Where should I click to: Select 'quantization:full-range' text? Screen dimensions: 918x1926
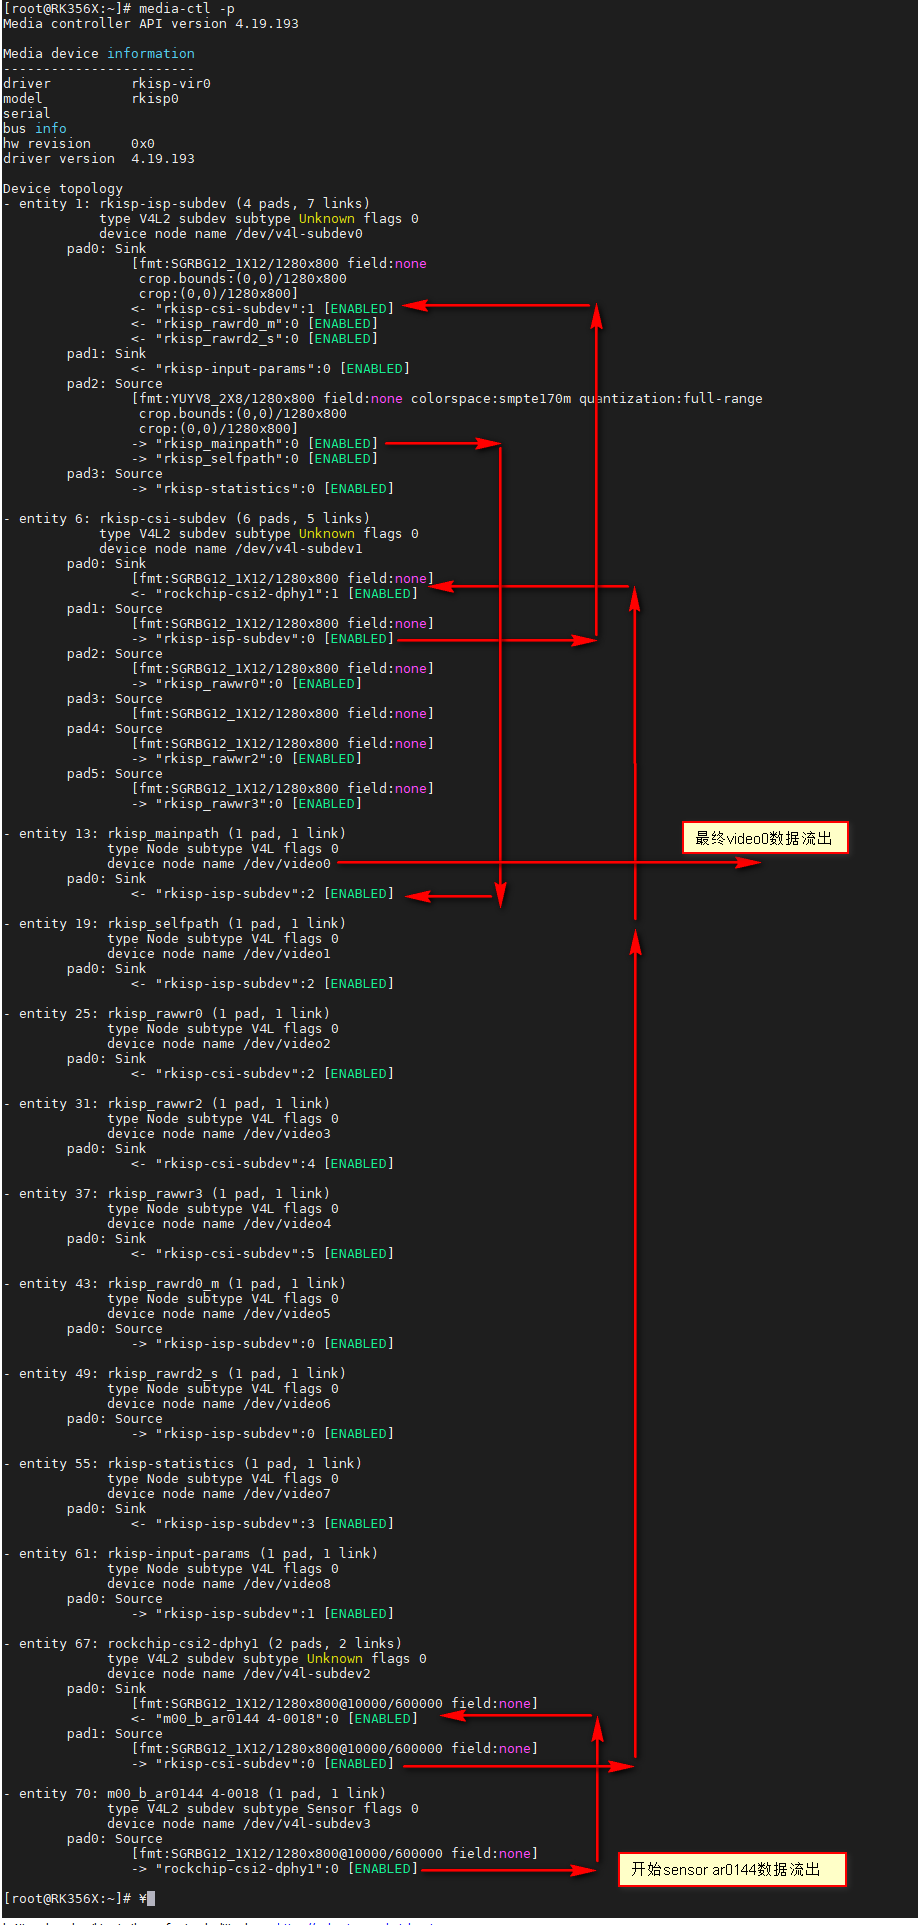671,398
